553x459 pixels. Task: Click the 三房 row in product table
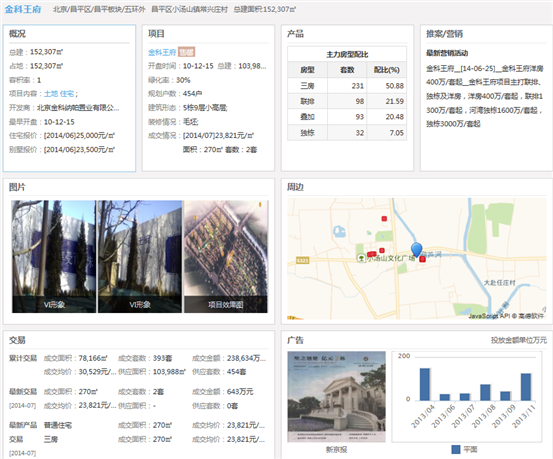pyautogui.click(x=347, y=86)
